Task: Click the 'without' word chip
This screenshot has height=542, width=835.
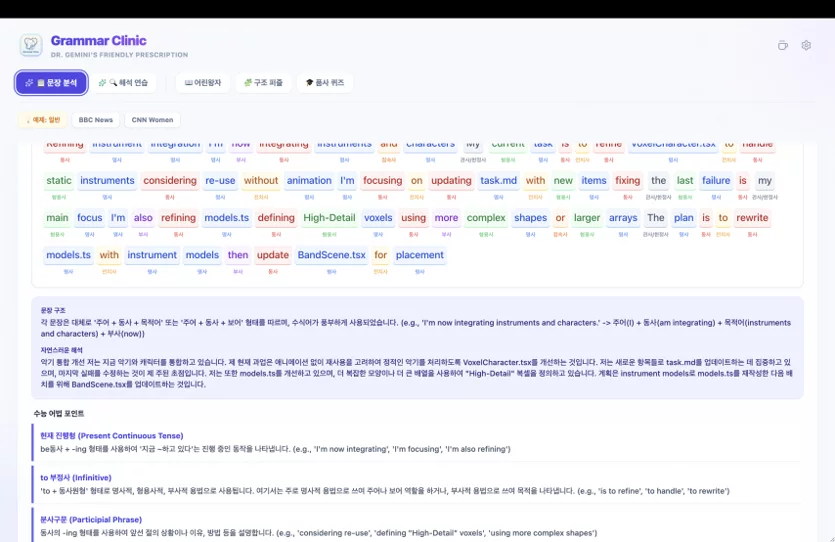Action: pos(261,180)
